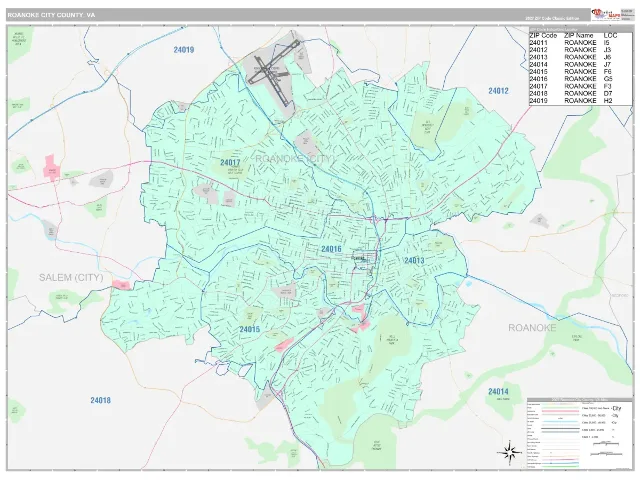
Task: Click the '24017' ZIP label on the map
Action: [230, 162]
